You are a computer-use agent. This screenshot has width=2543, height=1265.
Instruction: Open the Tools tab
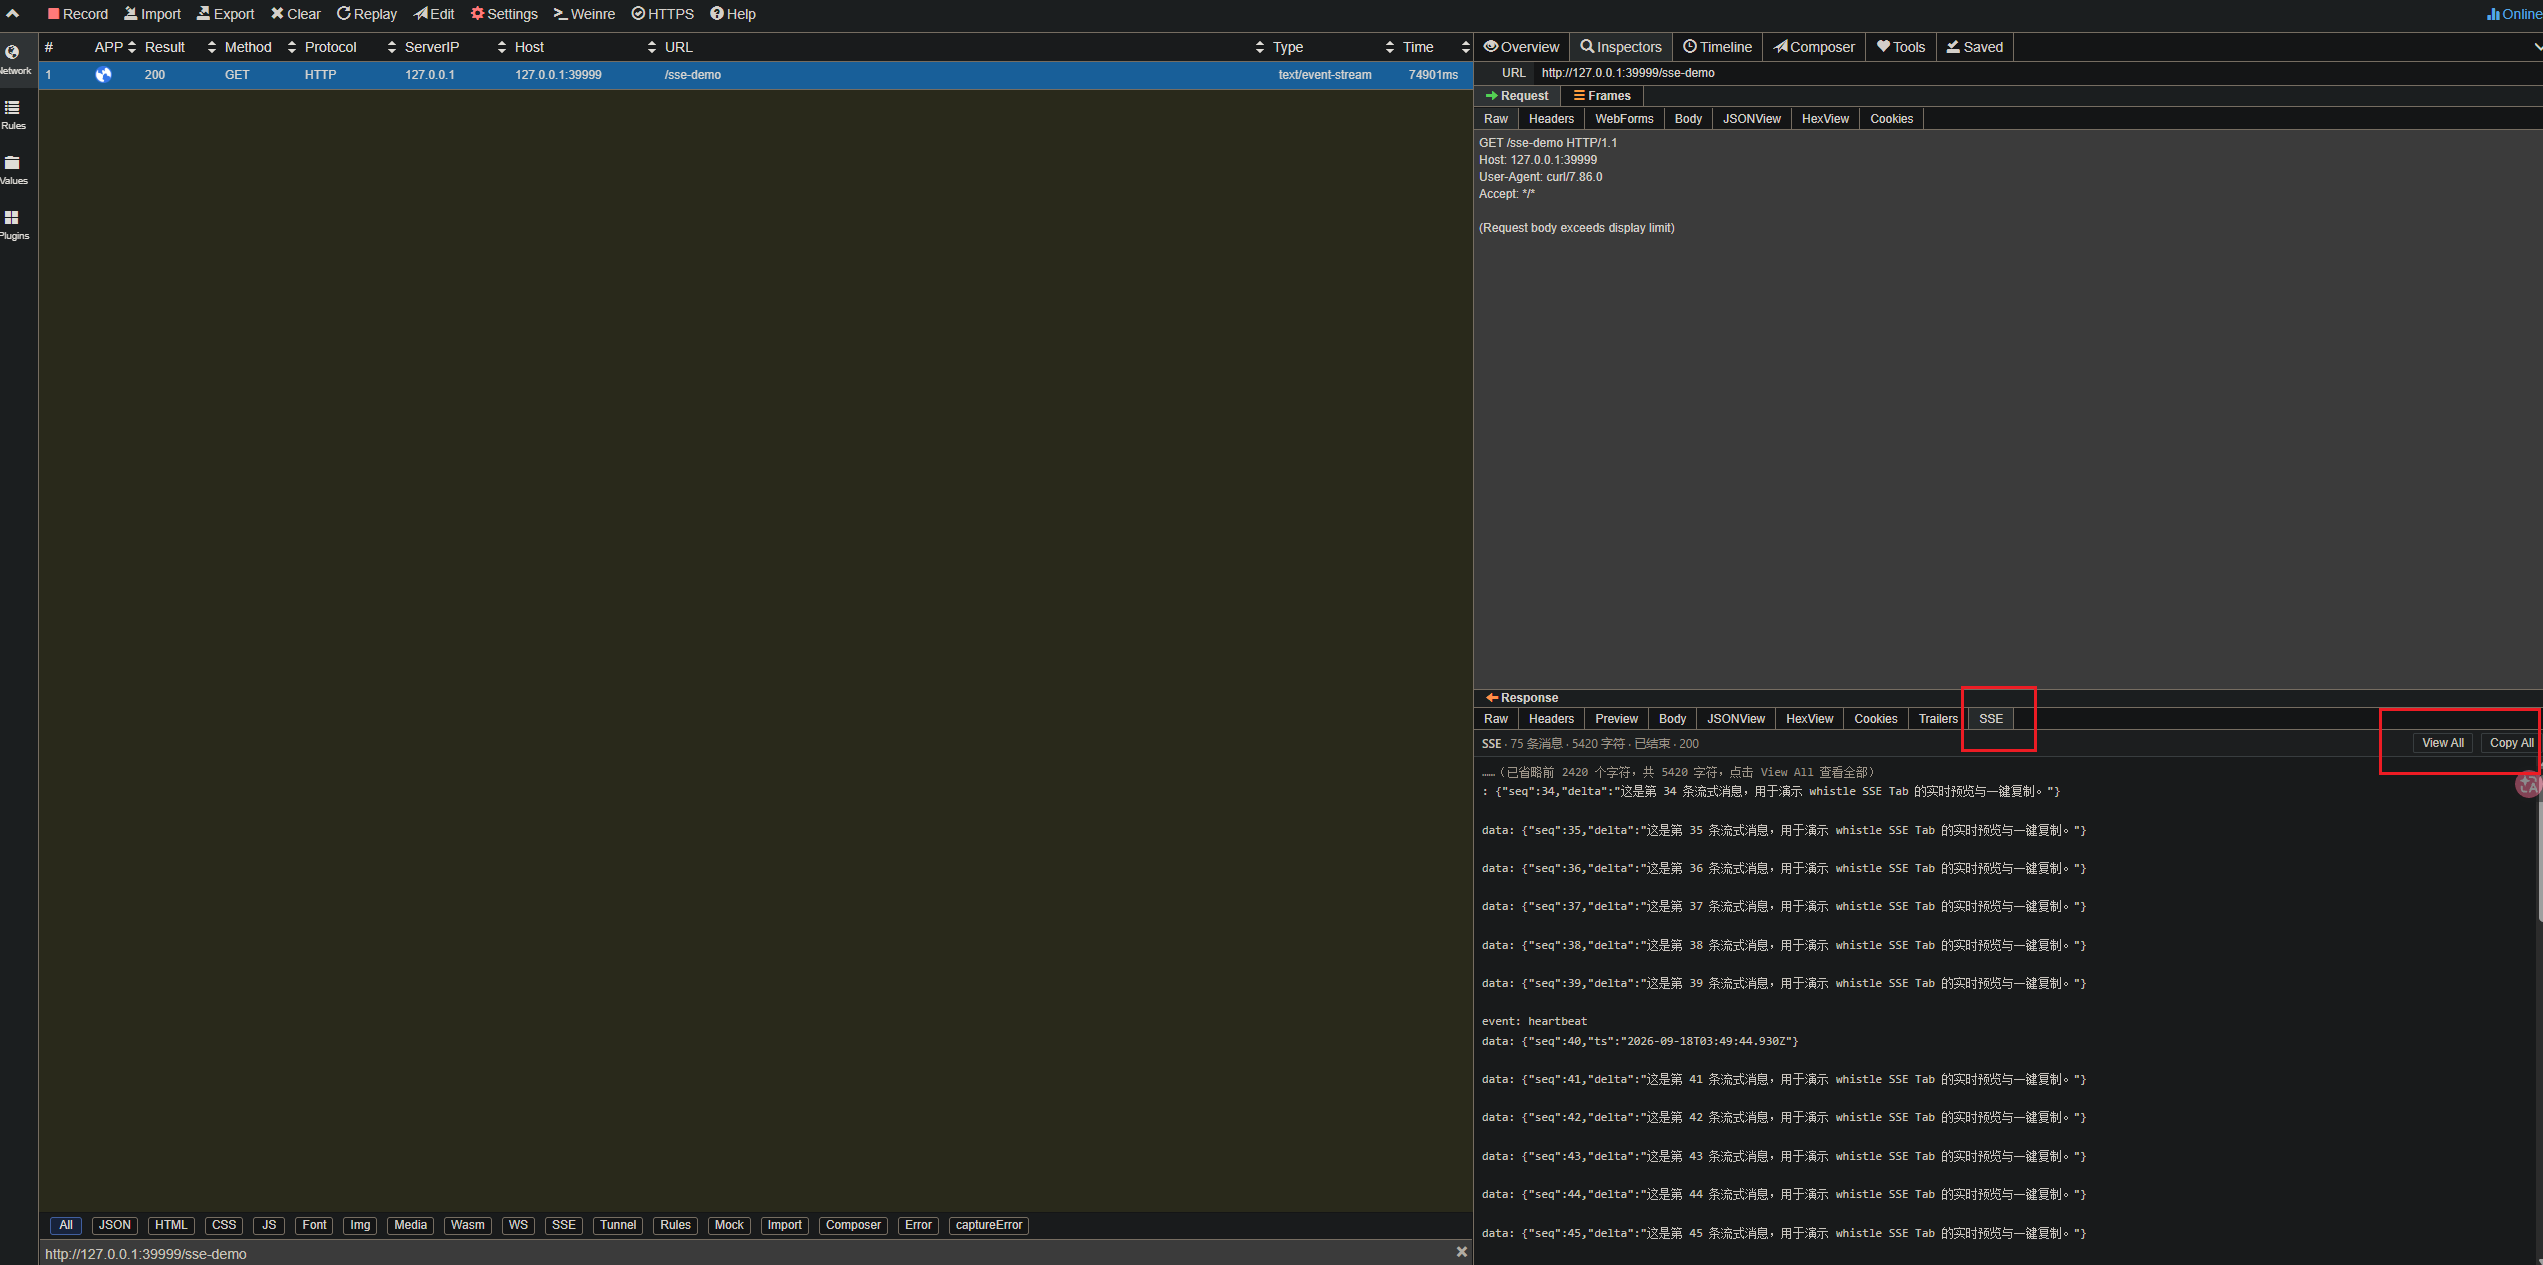(x=1901, y=47)
